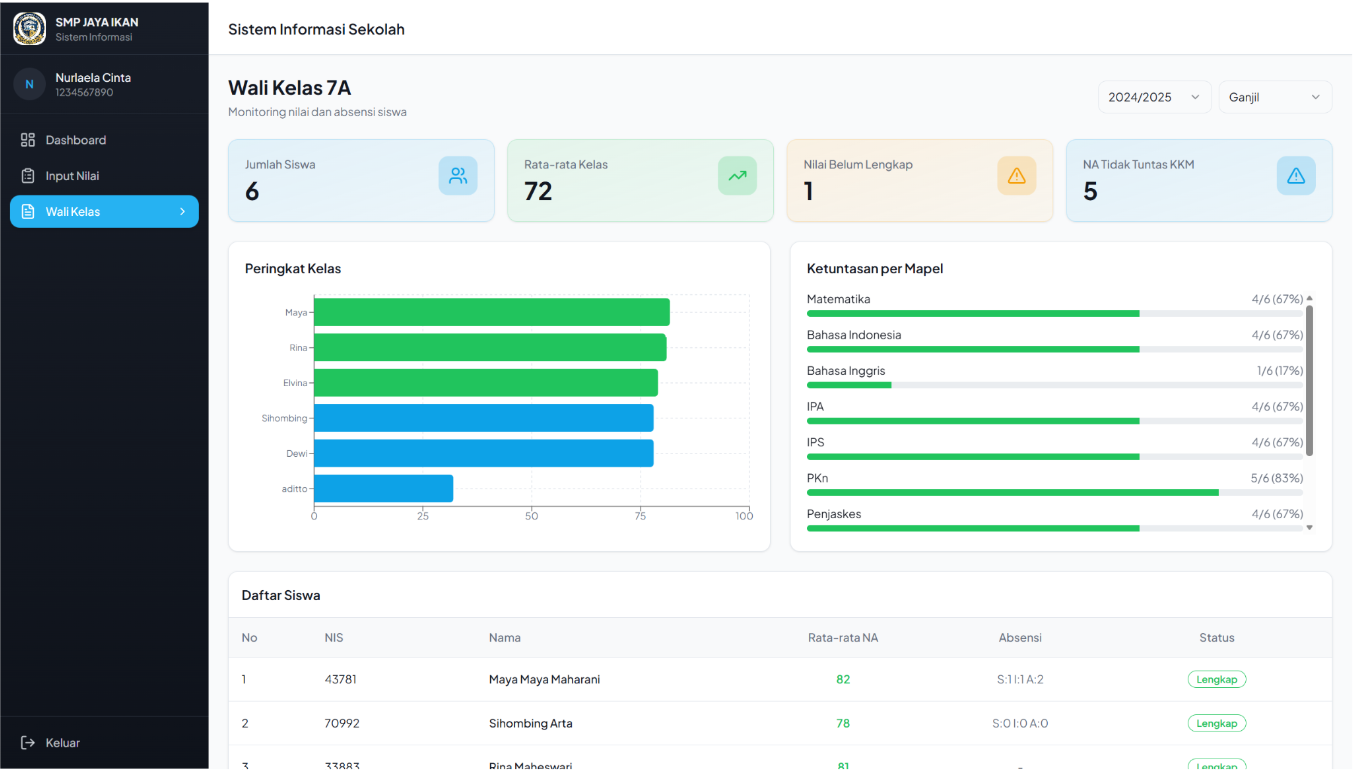The width and height of the screenshot is (1354, 772).
Task: Click the Keluar logout icon
Action: (x=28, y=743)
